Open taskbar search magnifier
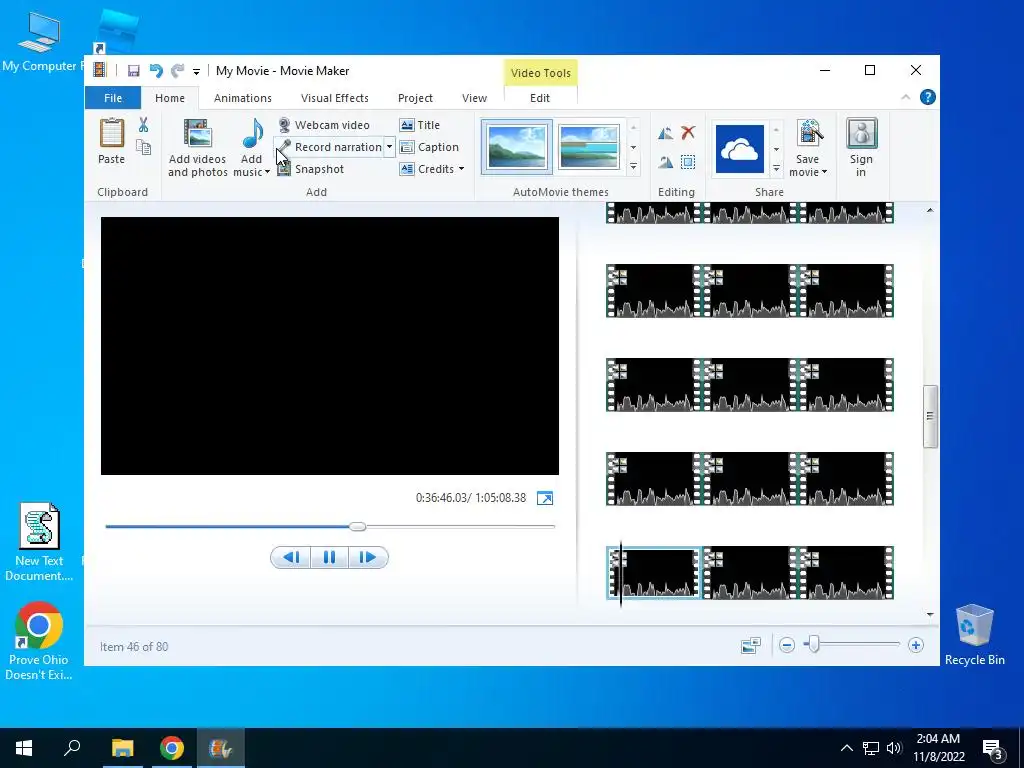This screenshot has width=1024, height=768. click(72, 748)
